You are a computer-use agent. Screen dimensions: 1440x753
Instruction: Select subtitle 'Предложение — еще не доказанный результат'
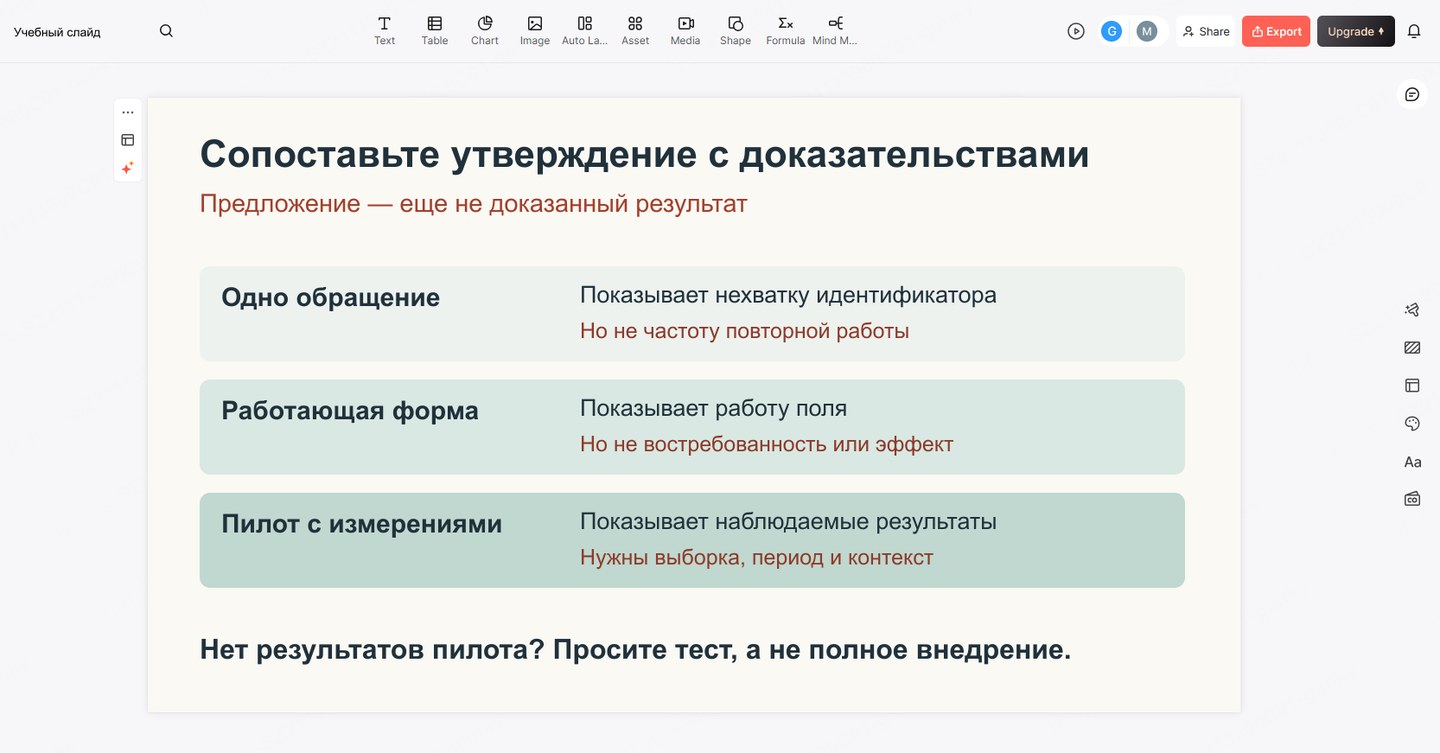[473, 204]
